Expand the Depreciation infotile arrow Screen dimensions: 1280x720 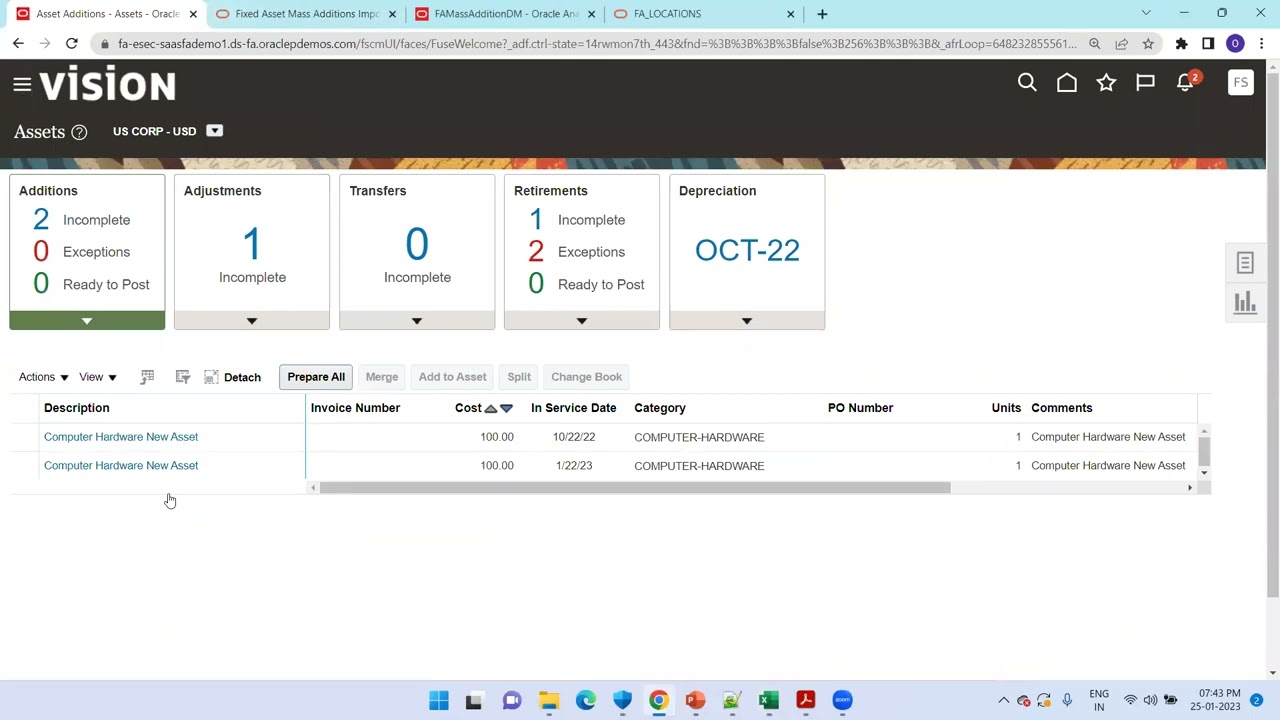click(747, 321)
